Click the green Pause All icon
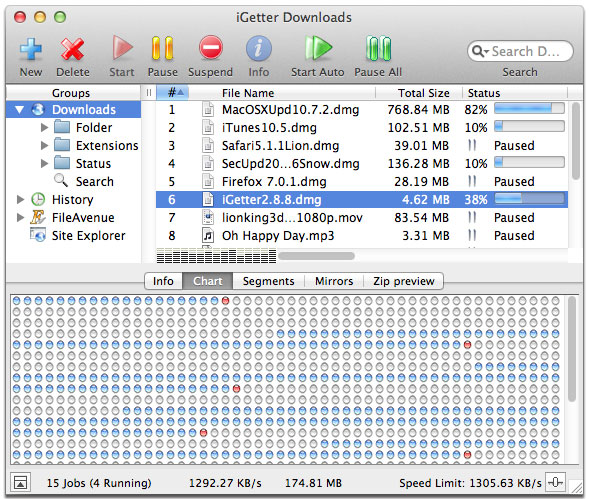 click(x=378, y=48)
